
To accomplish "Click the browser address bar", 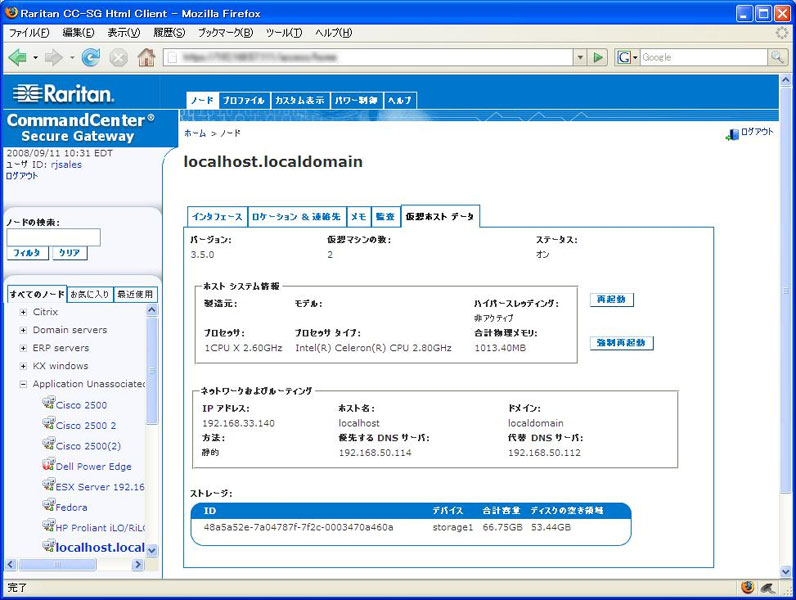I will point(368,57).
